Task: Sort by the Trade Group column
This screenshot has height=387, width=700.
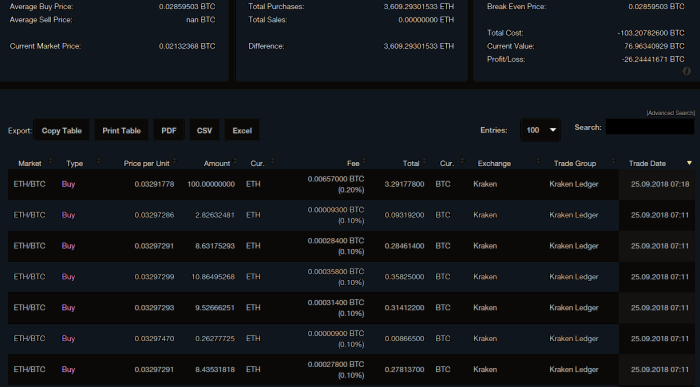Action: [x=575, y=163]
